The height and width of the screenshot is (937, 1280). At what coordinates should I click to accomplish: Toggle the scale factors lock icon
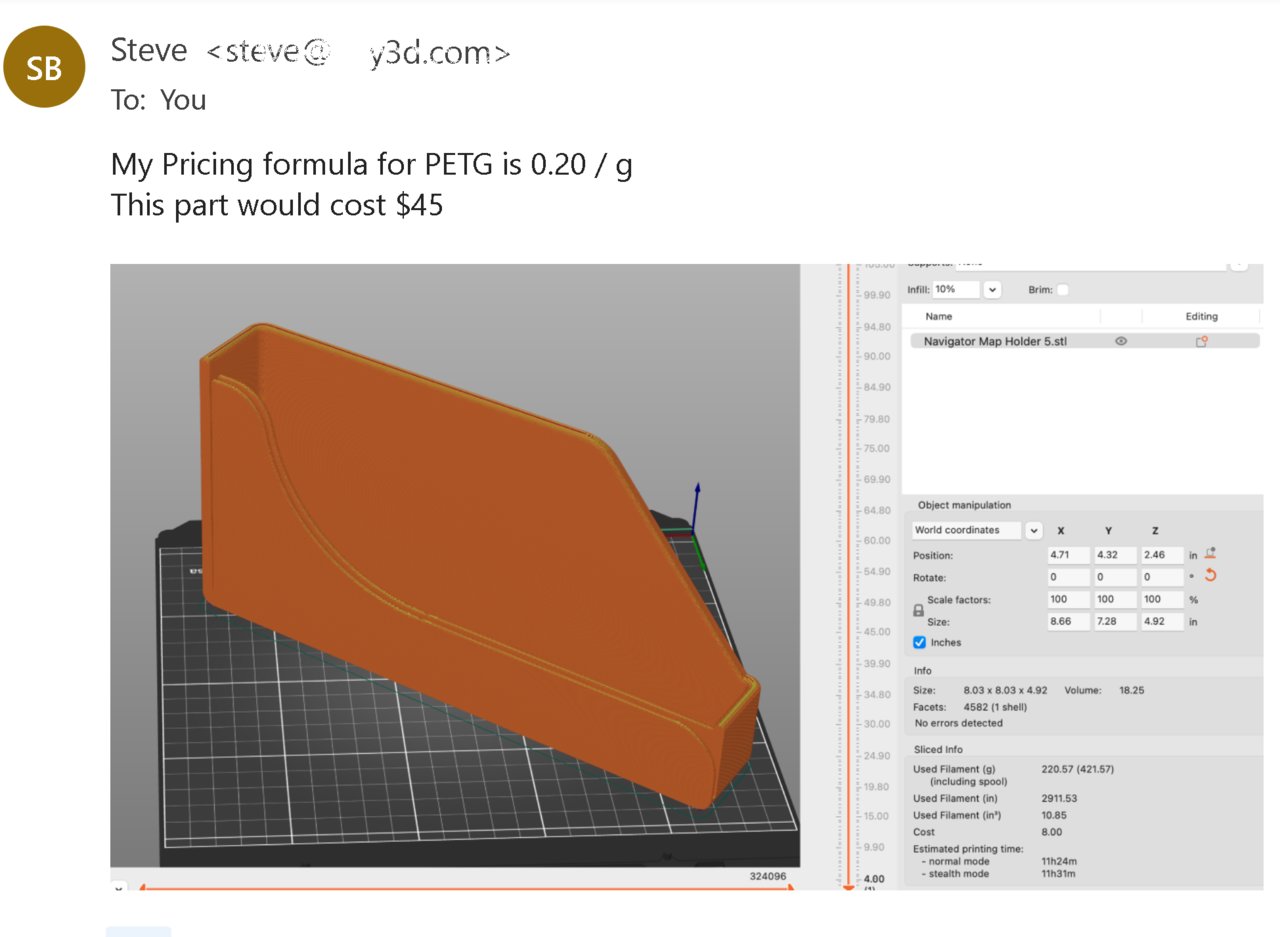pyautogui.click(x=919, y=610)
